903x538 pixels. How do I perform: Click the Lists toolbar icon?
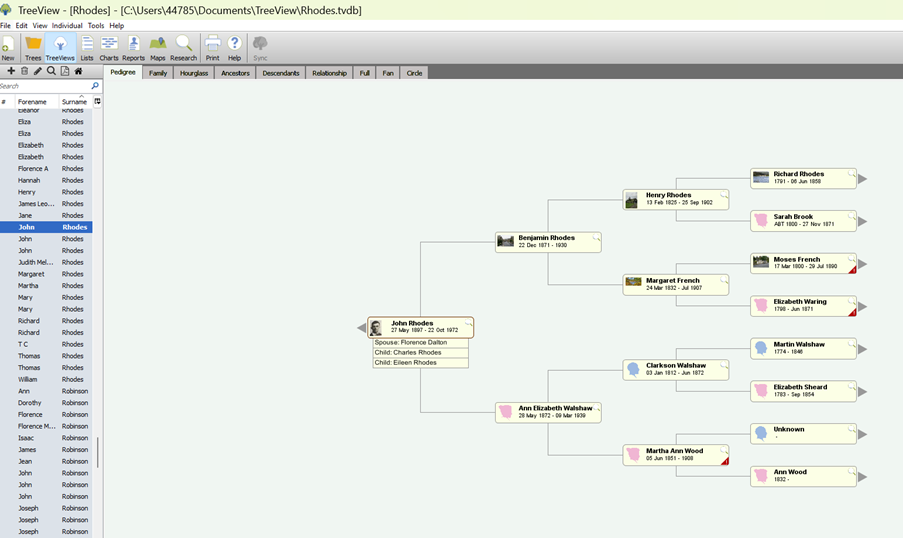(x=87, y=47)
